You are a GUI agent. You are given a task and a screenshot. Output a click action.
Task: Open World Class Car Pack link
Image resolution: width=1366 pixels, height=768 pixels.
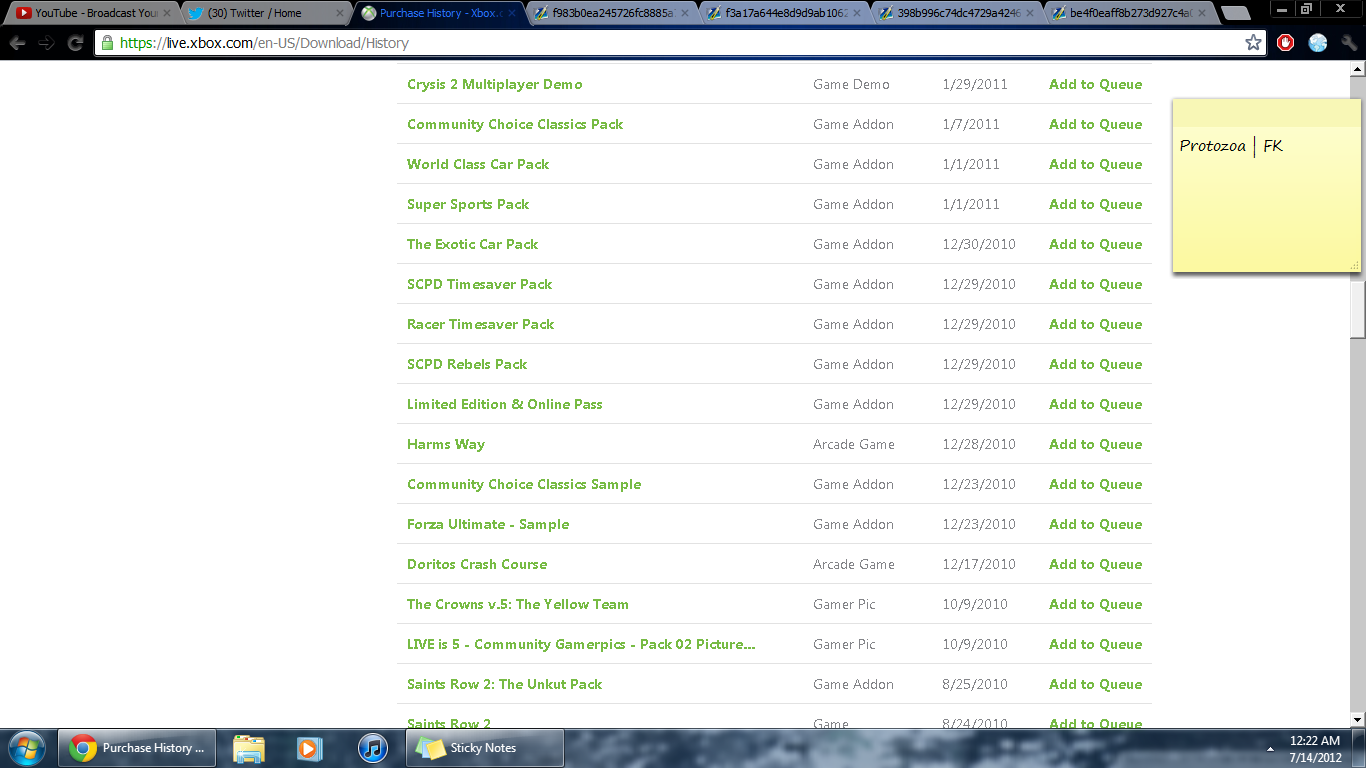click(478, 164)
